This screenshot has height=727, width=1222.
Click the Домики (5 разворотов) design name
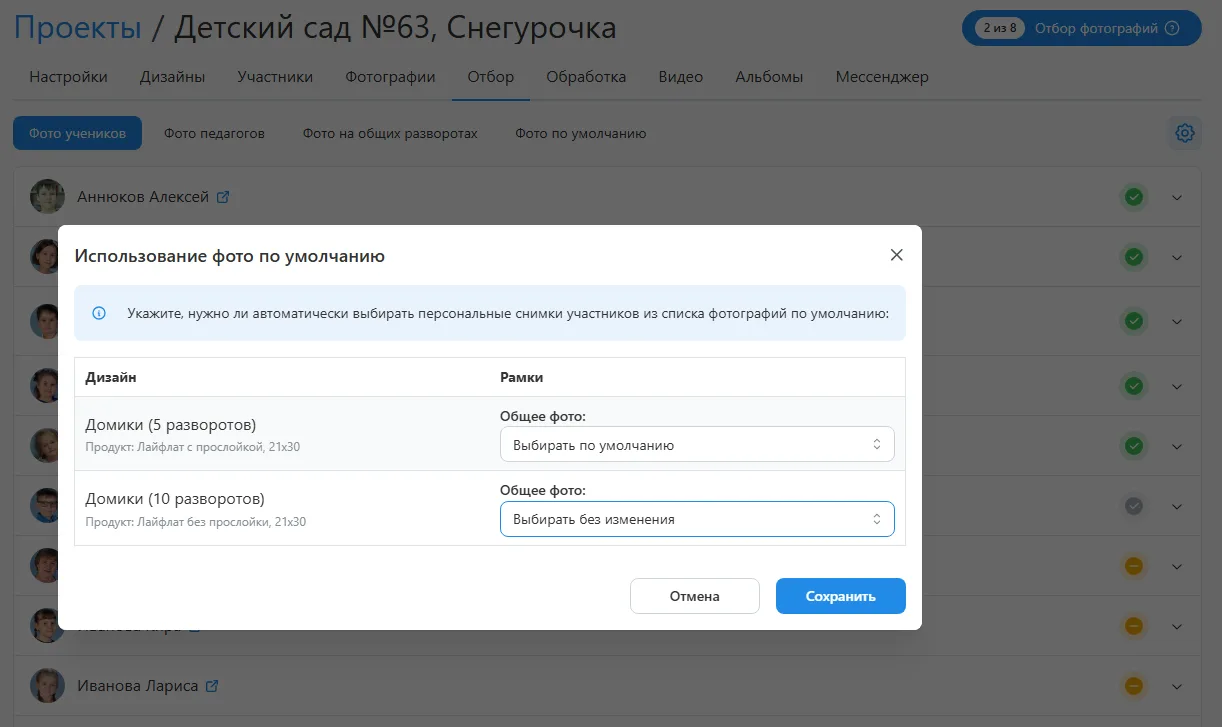(x=171, y=425)
